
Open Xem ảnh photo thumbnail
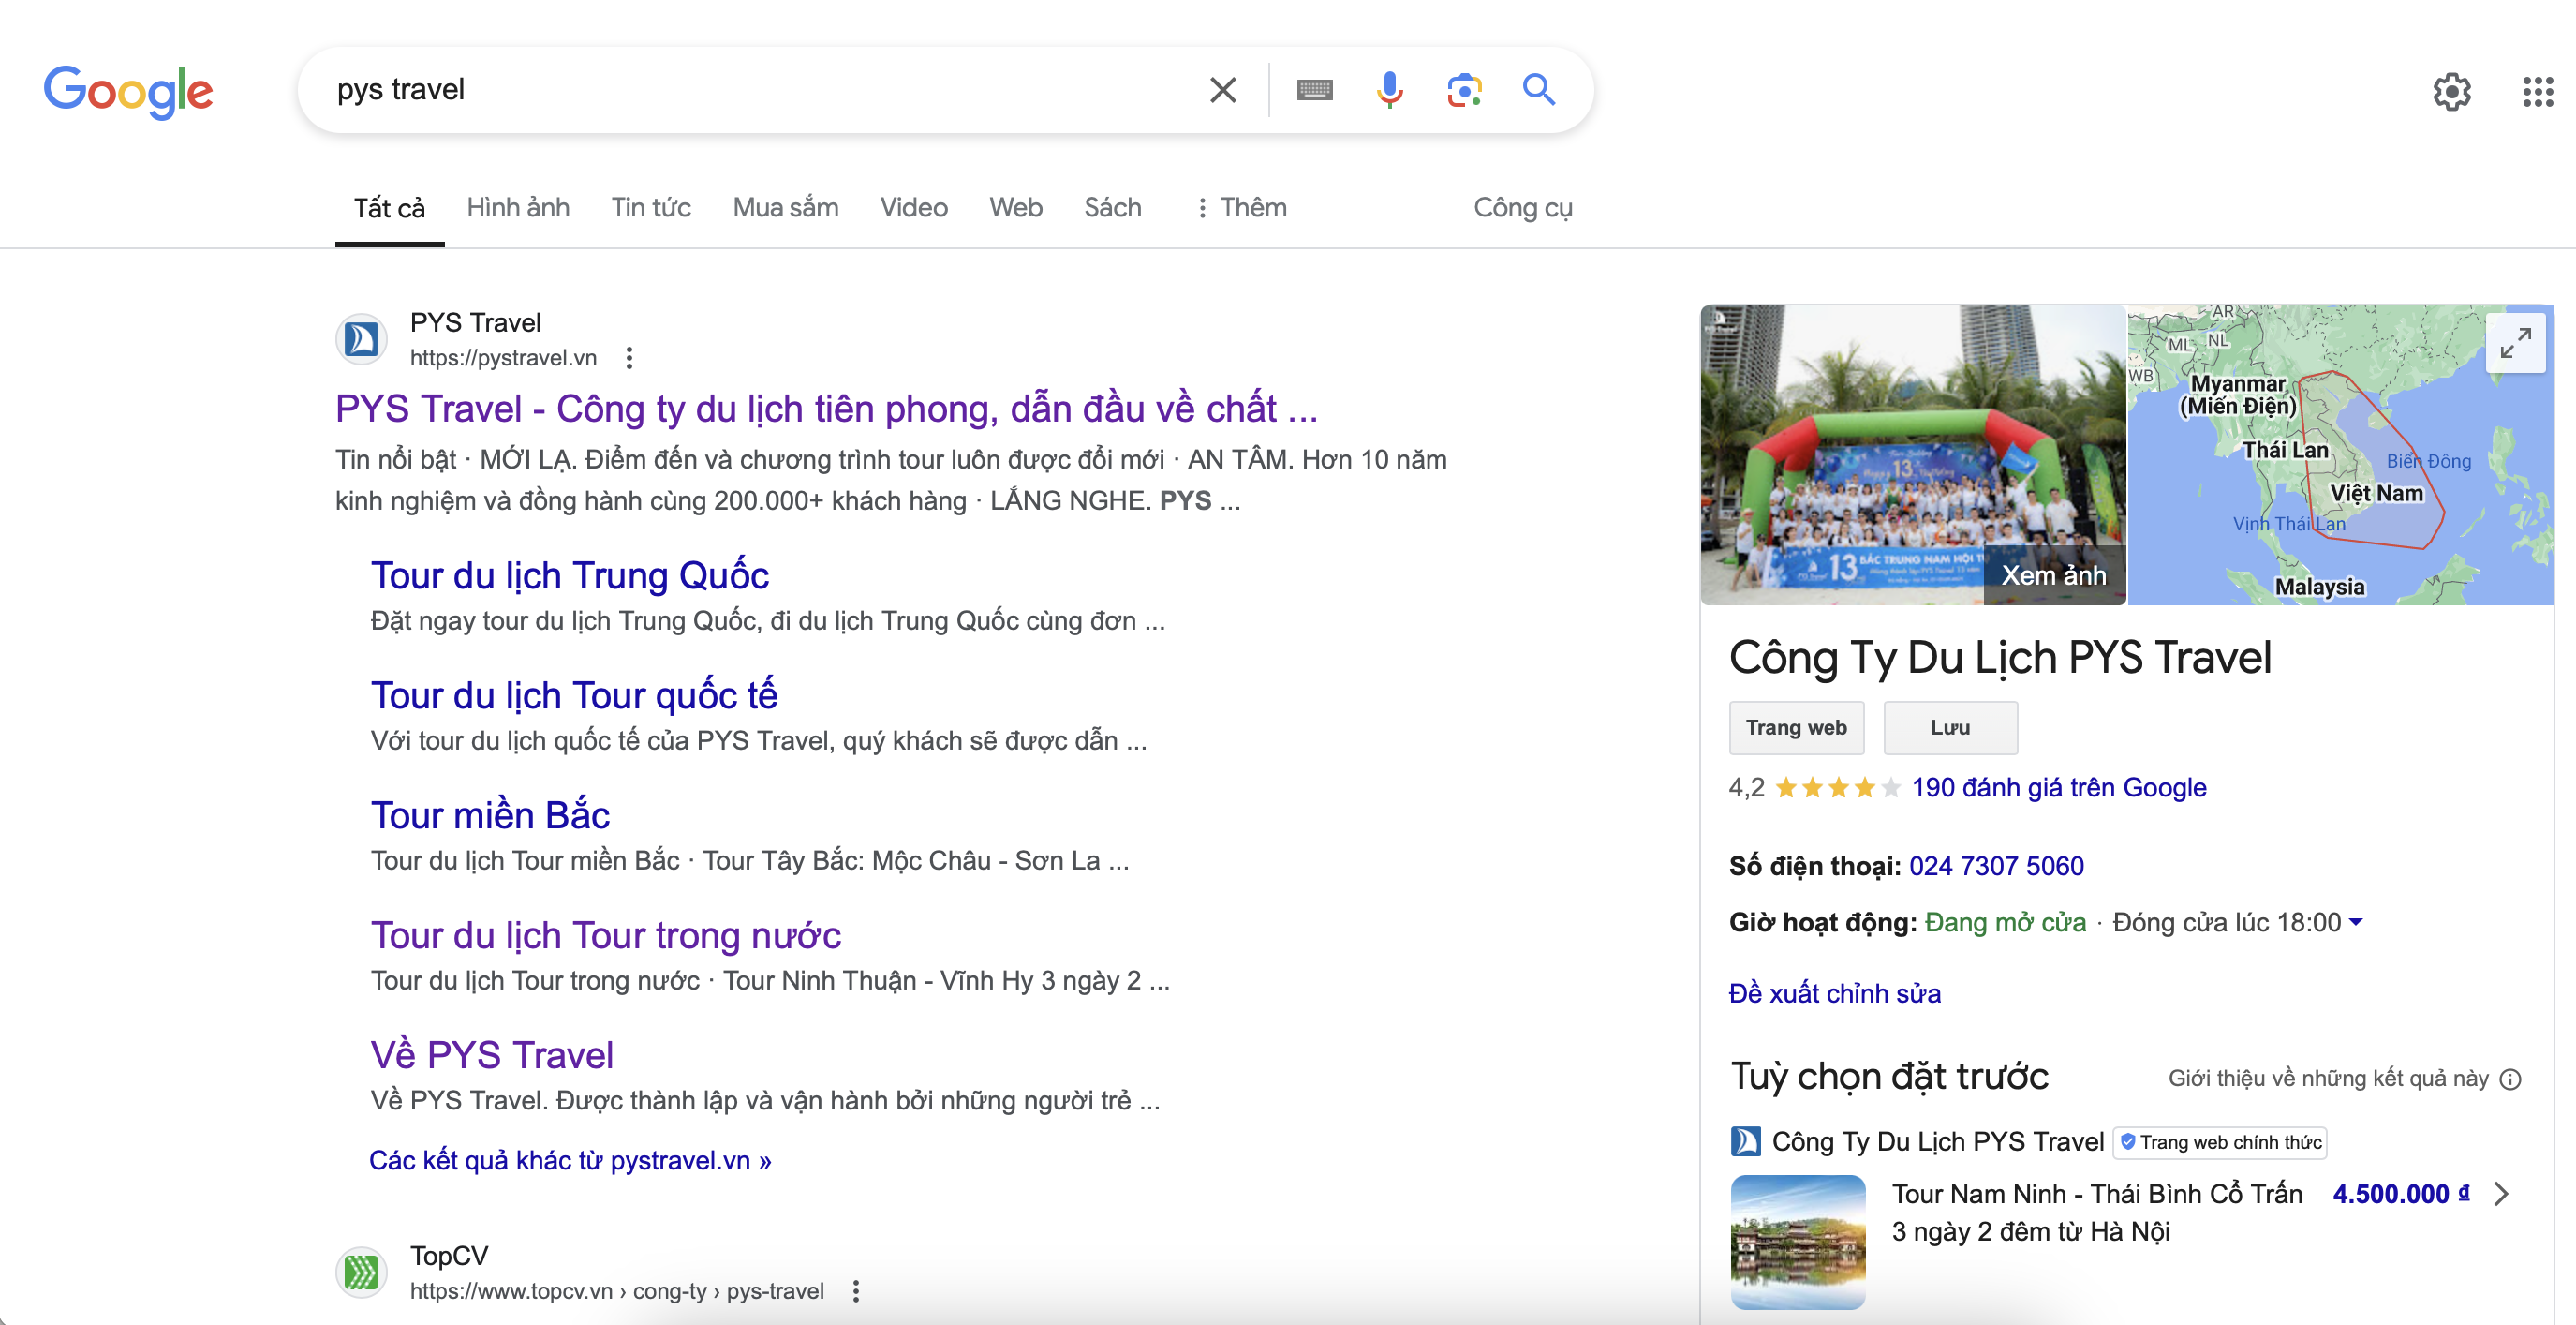1913,455
